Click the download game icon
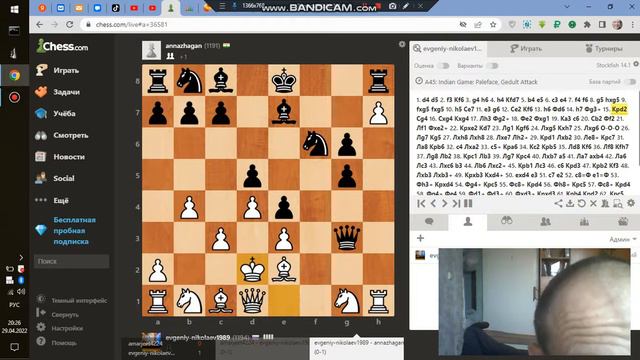The height and width of the screenshot is (360, 640). point(570,203)
